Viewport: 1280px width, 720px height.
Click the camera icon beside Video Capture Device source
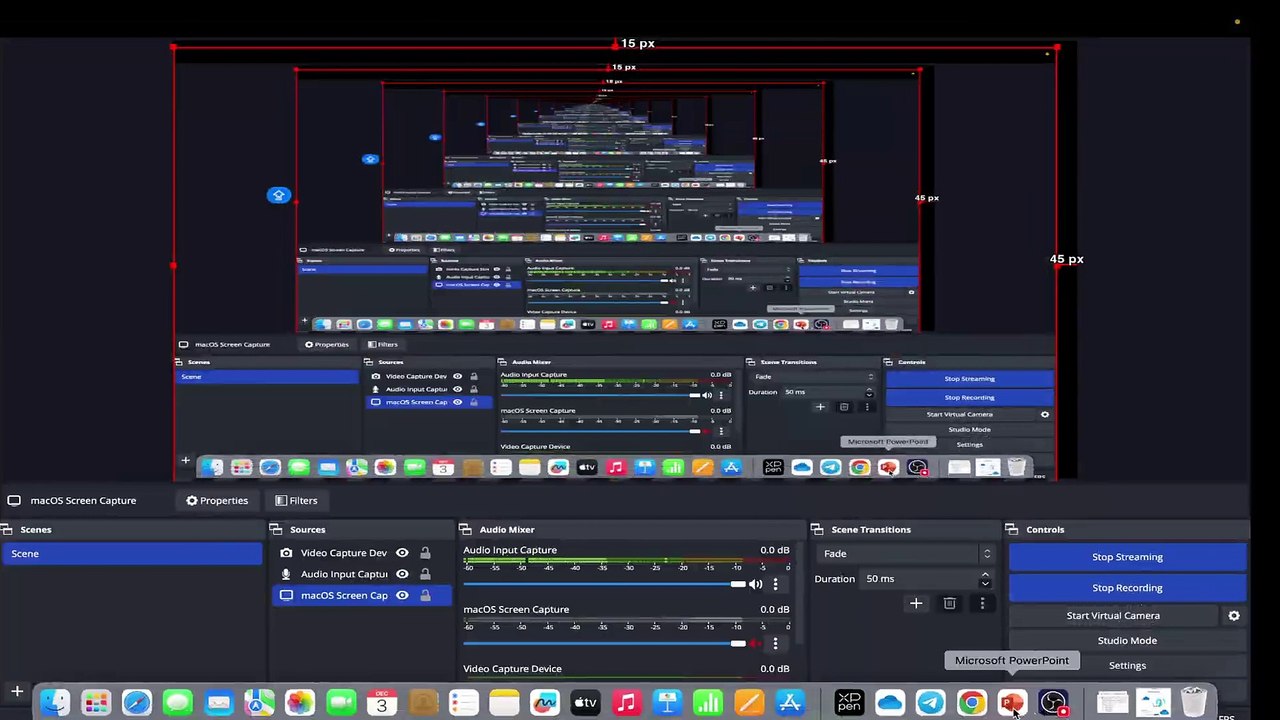click(286, 553)
